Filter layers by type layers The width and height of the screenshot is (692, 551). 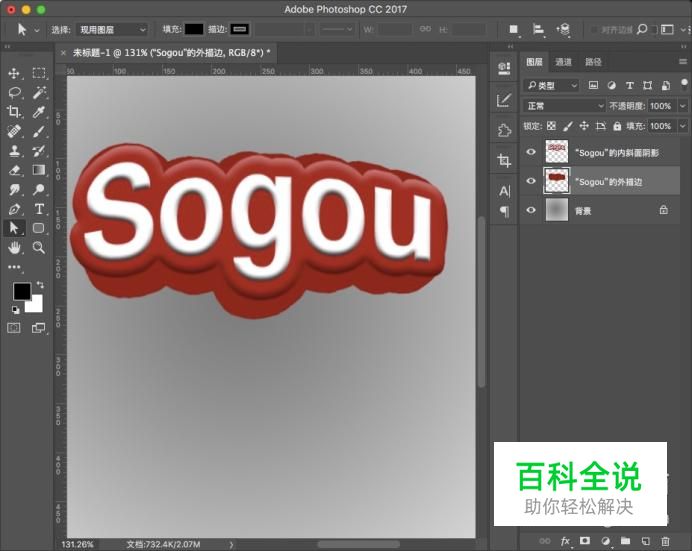click(x=629, y=85)
